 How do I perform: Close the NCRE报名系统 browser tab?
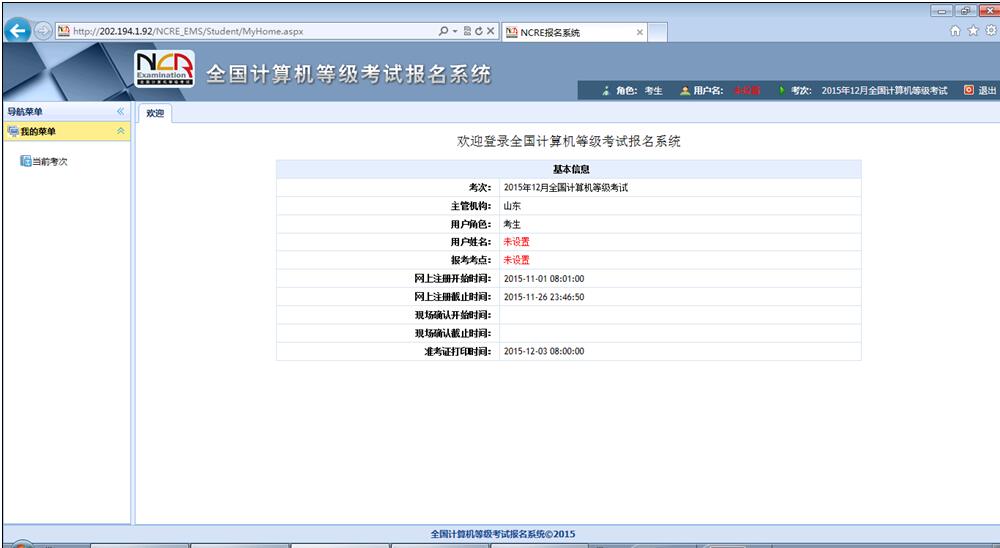640,33
